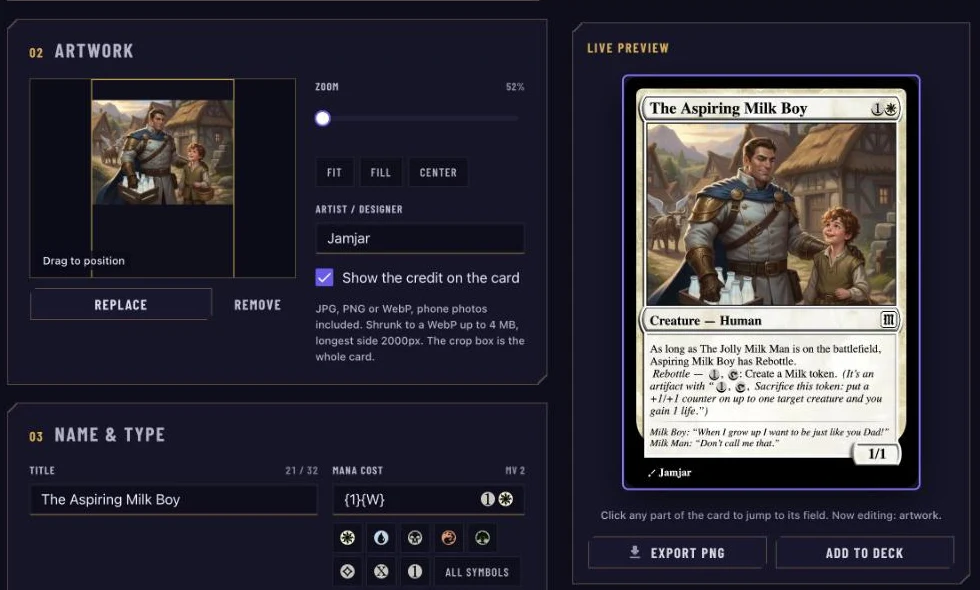Screen dimensions: 980x590
Task: Click the Rebottle rules text on the card
Action: coord(766,379)
